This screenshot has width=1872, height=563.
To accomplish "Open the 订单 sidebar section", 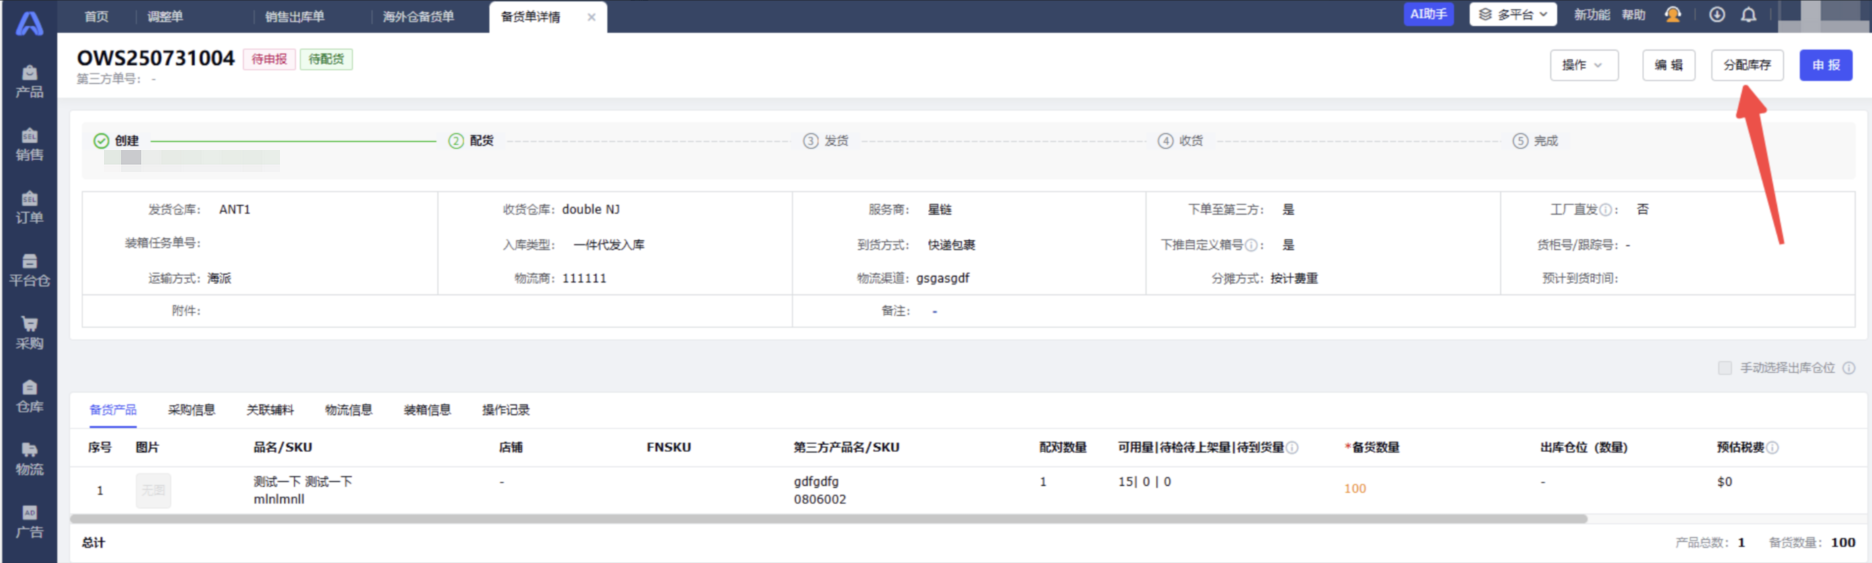I will tap(29, 207).
